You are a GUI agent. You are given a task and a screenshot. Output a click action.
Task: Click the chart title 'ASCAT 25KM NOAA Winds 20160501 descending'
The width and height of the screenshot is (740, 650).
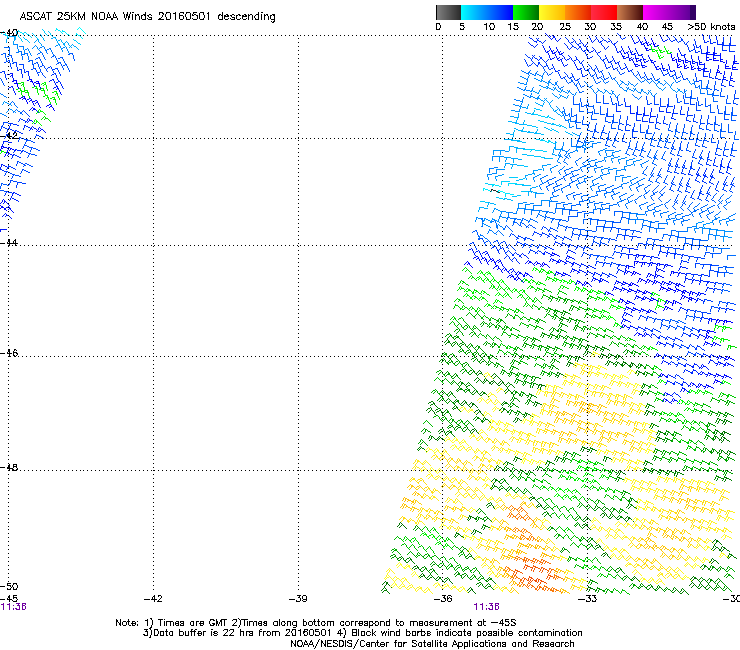click(147, 17)
